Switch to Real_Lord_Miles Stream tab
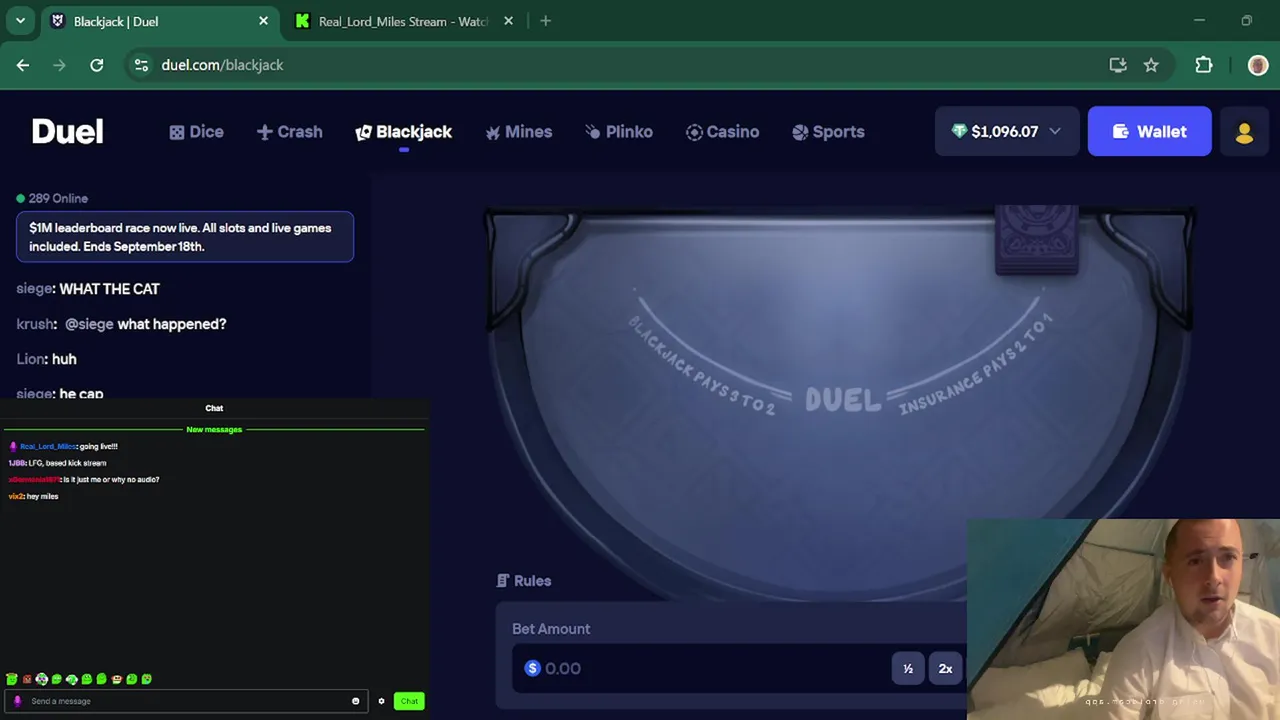 403,21
